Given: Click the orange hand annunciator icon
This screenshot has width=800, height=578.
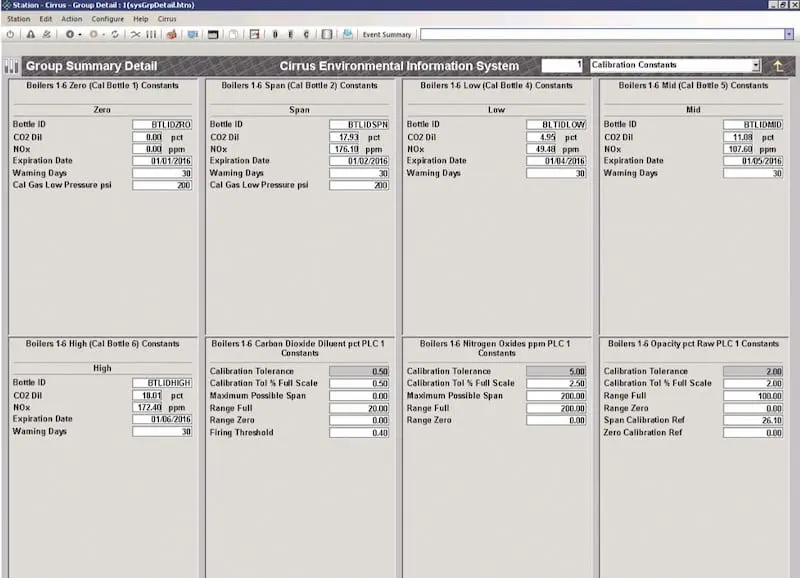Looking at the screenshot, I should click(170, 33).
